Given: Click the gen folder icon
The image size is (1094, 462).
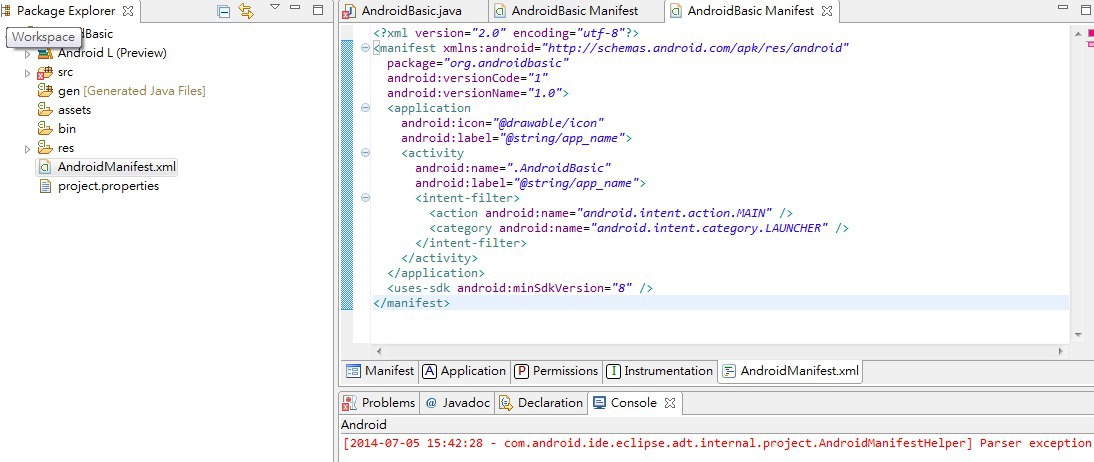Looking at the screenshot, I should [x=45, y=91].
